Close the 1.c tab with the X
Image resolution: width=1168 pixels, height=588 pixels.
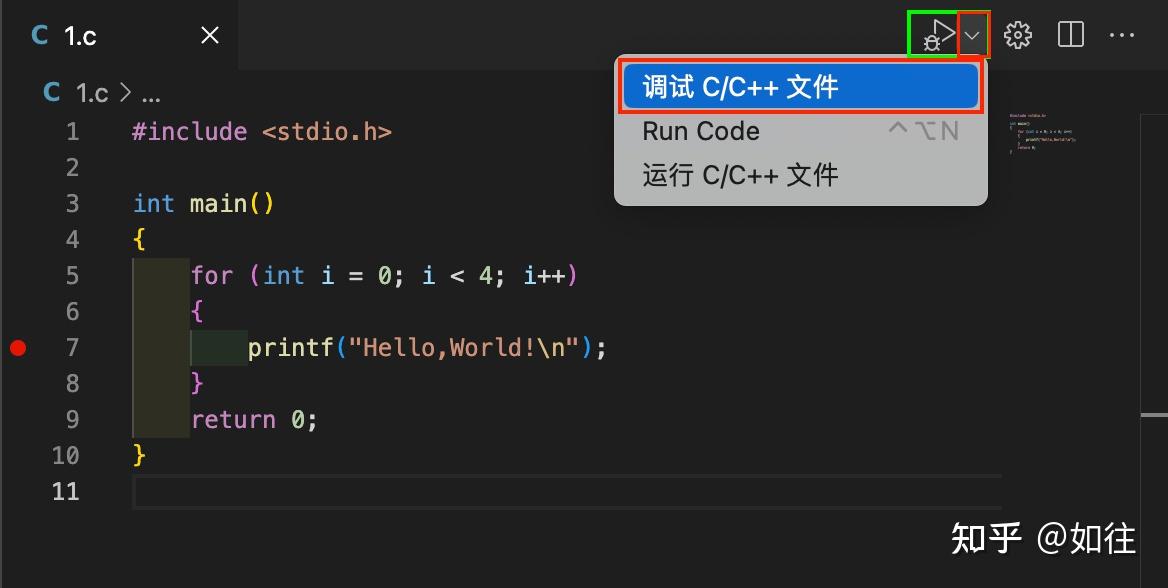(x=208, y=34)
